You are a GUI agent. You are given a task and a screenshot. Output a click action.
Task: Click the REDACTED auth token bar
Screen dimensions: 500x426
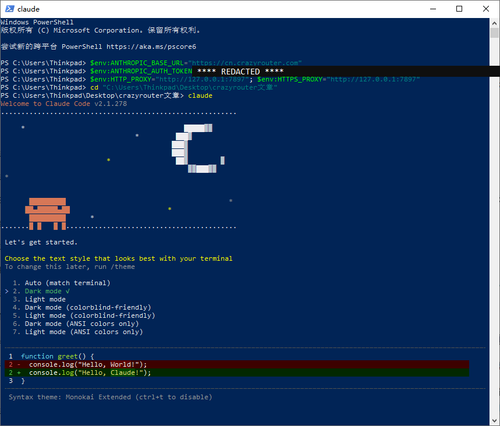click(x=346, y=71)
